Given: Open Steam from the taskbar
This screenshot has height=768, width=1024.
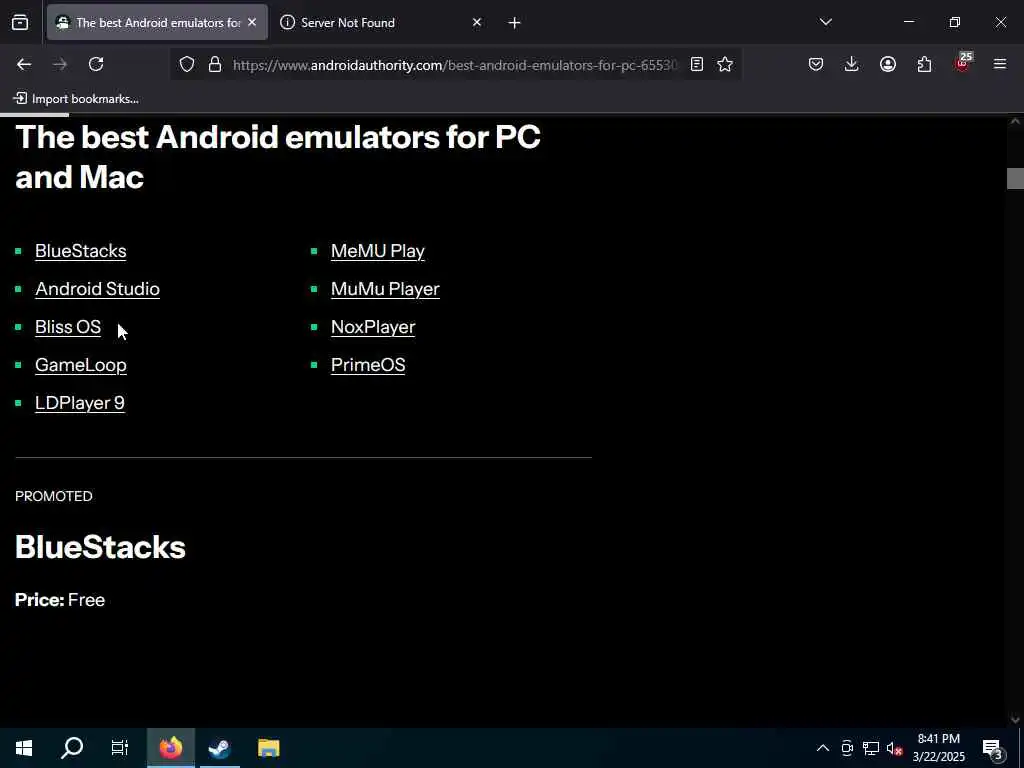Looking at the screenshot, I should click(219, 748).
